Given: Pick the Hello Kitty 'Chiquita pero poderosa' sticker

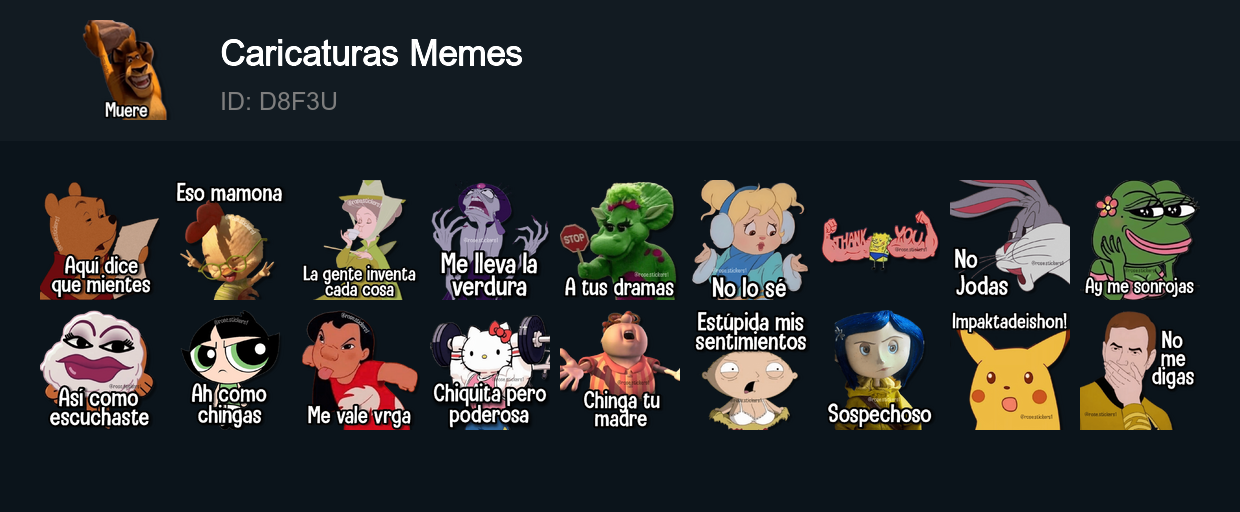Looking at the screenshot, I should click(x=490, y=370).
